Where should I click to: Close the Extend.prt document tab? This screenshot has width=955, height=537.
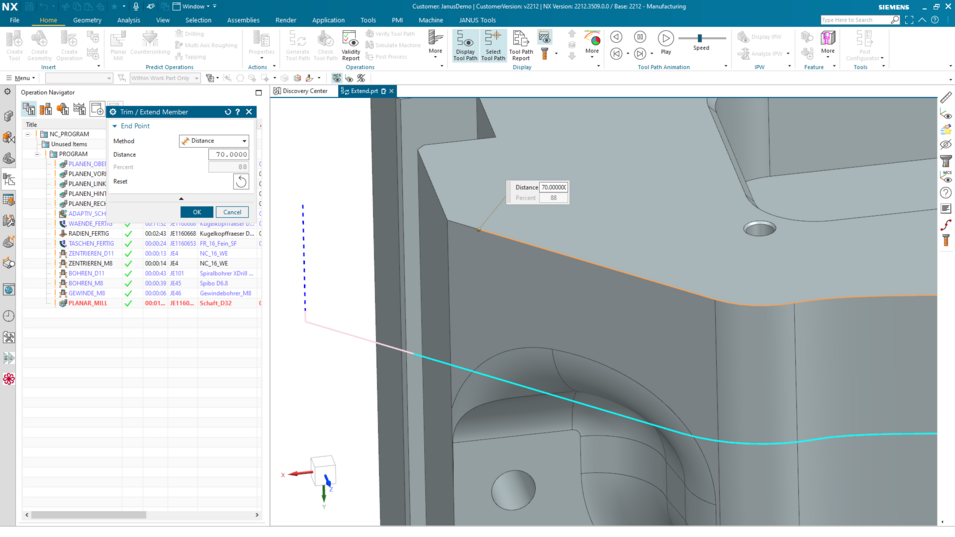pyautogui.click(x=392, y=91)
